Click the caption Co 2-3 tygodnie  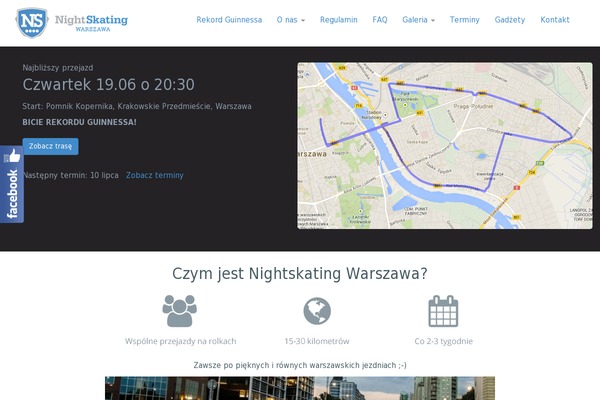(x=443, y=341)
